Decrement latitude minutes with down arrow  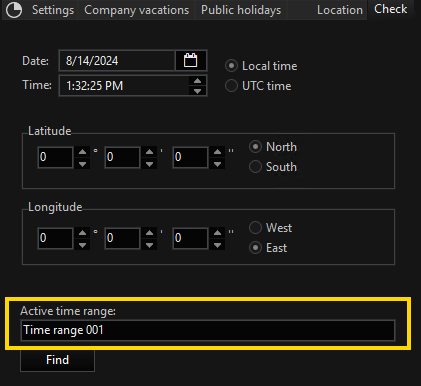tap(149, 164)
